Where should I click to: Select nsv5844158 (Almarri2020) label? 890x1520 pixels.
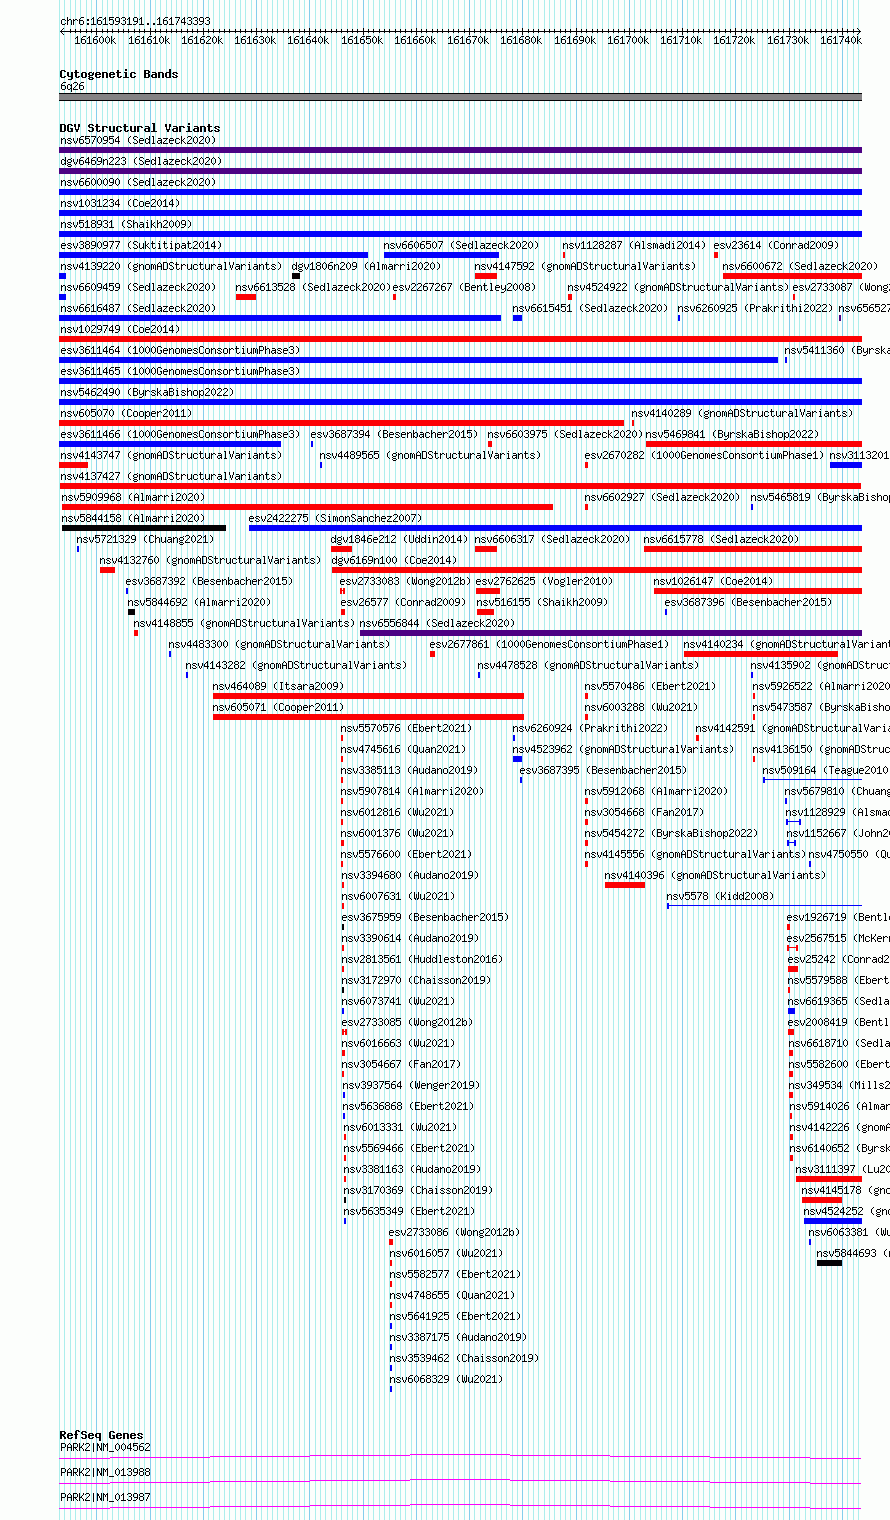point(132,518)
